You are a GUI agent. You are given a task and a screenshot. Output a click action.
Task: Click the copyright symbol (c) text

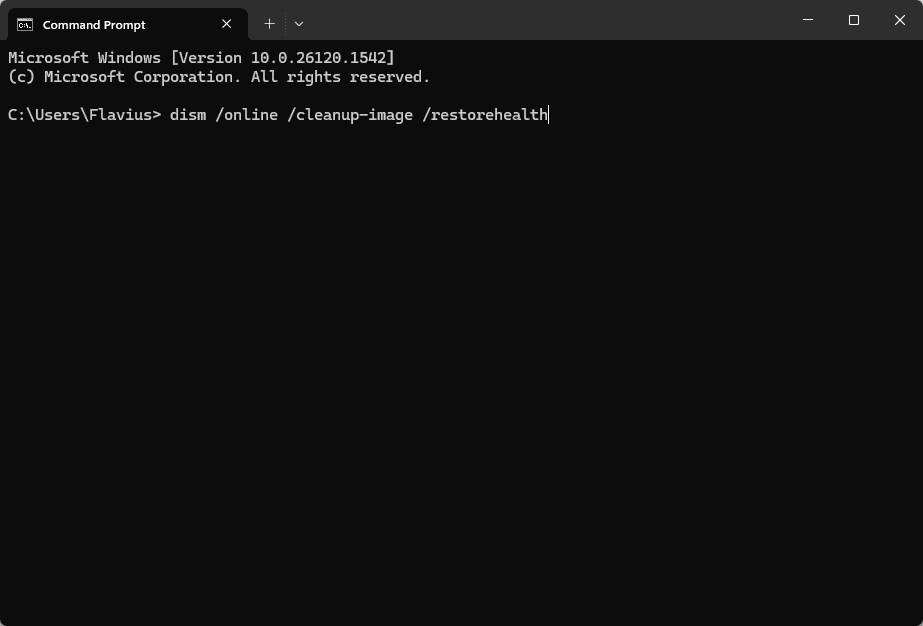tap(22, 77)
